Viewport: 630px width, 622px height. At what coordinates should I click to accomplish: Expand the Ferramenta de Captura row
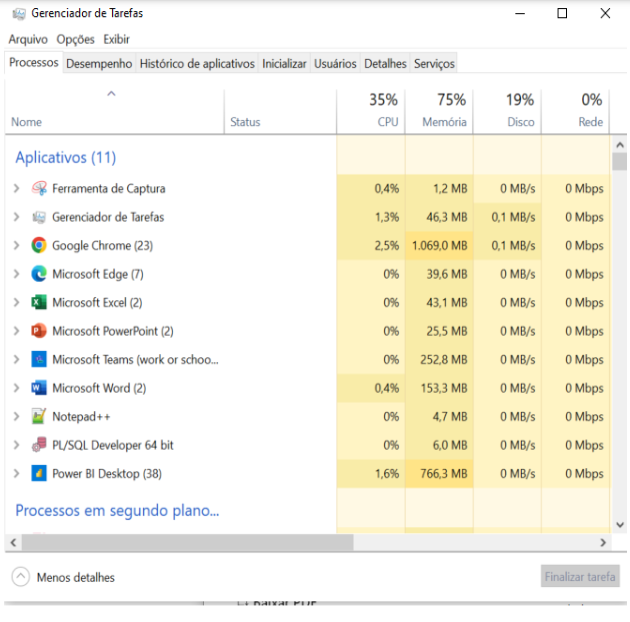[16, 188]
